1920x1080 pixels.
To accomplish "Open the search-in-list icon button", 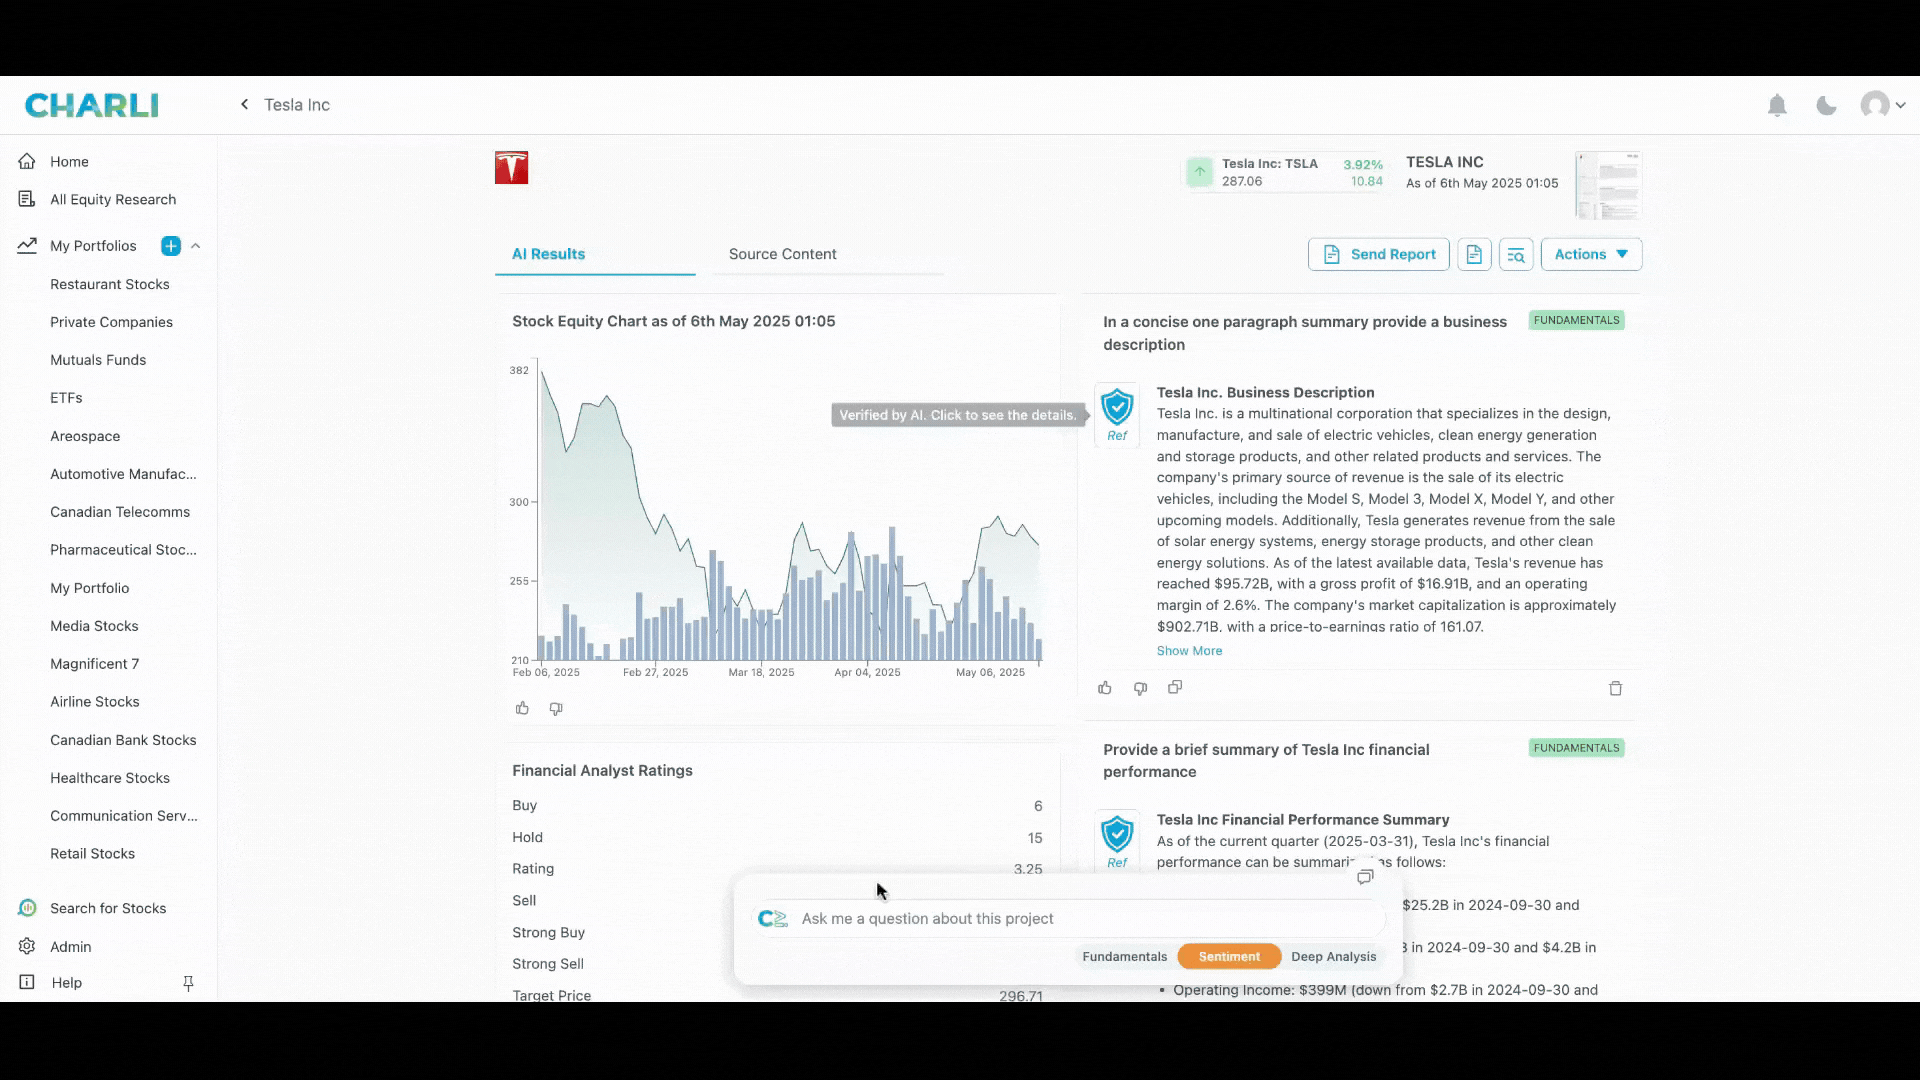I will click(x=1516, y=254).
